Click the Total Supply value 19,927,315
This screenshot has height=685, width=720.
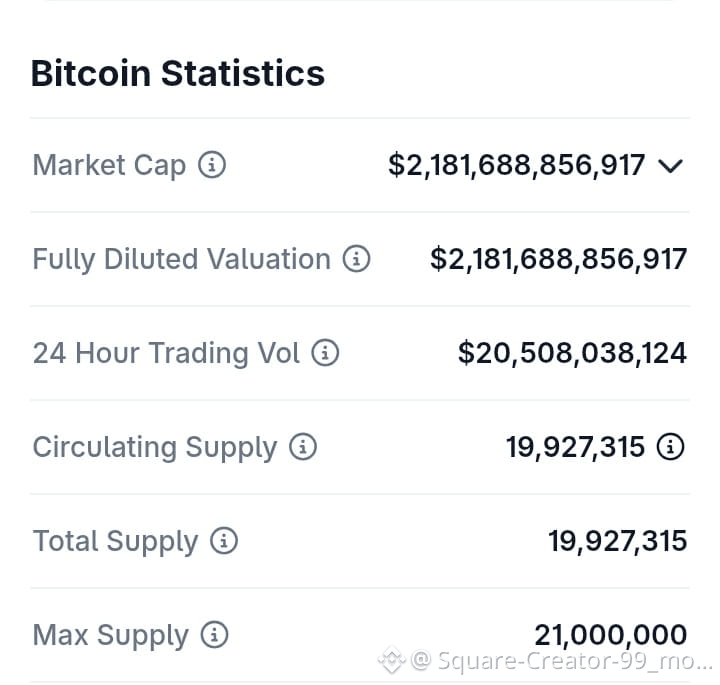click(618, 541)
